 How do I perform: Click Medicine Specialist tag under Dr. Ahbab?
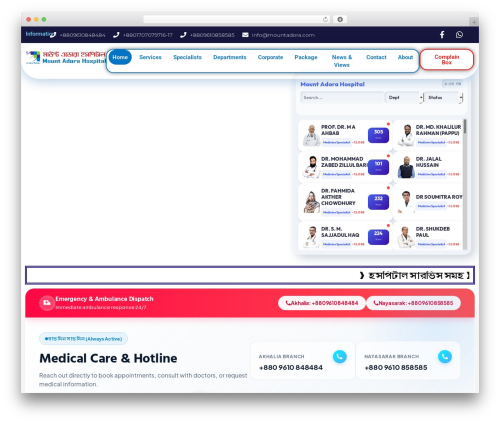point(336,142)
